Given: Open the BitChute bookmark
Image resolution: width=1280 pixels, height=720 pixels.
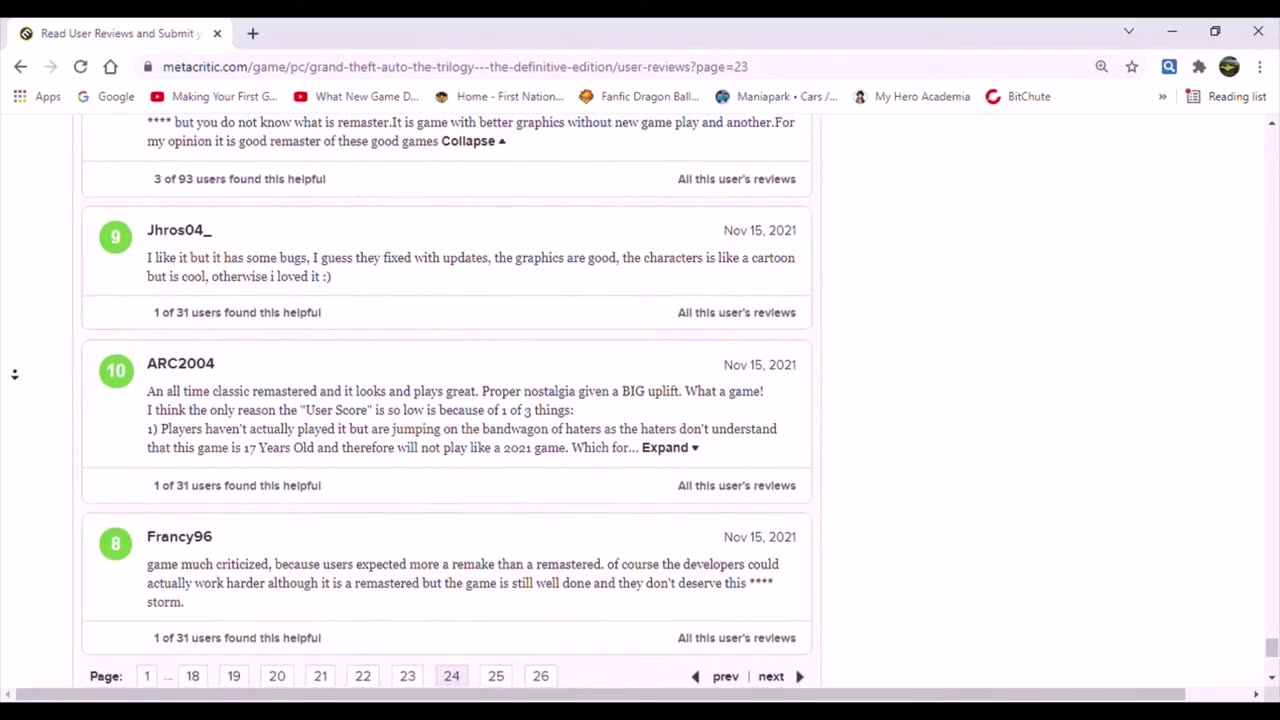Looking at the screenshot, I should pos(1018,97).
